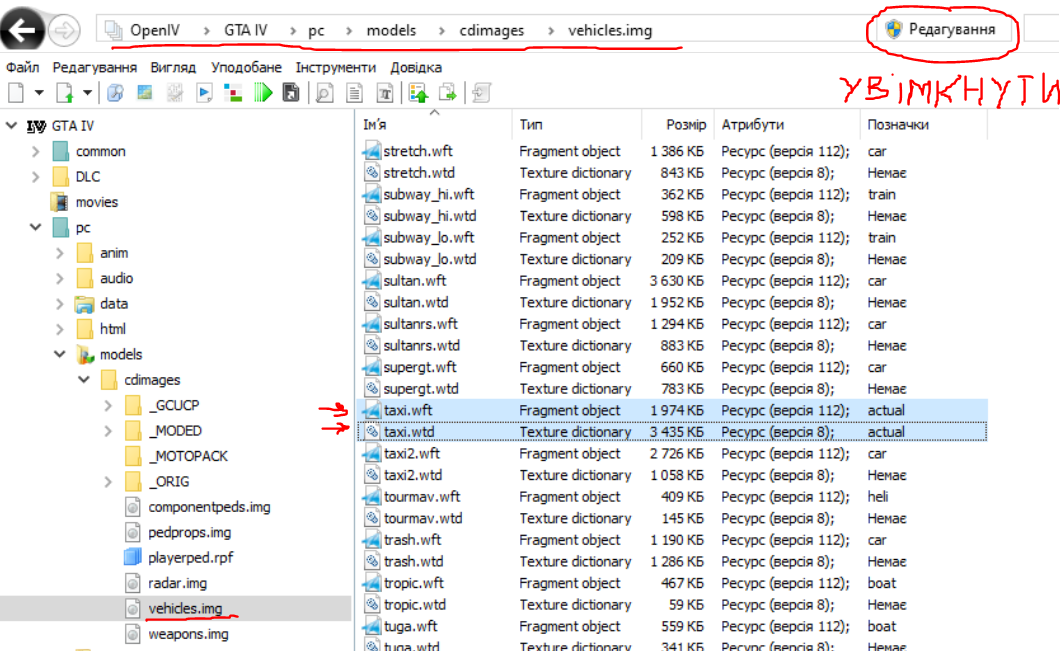Click the blue play document toolbar icon
Screen dimensions: 1060x651
204,93
